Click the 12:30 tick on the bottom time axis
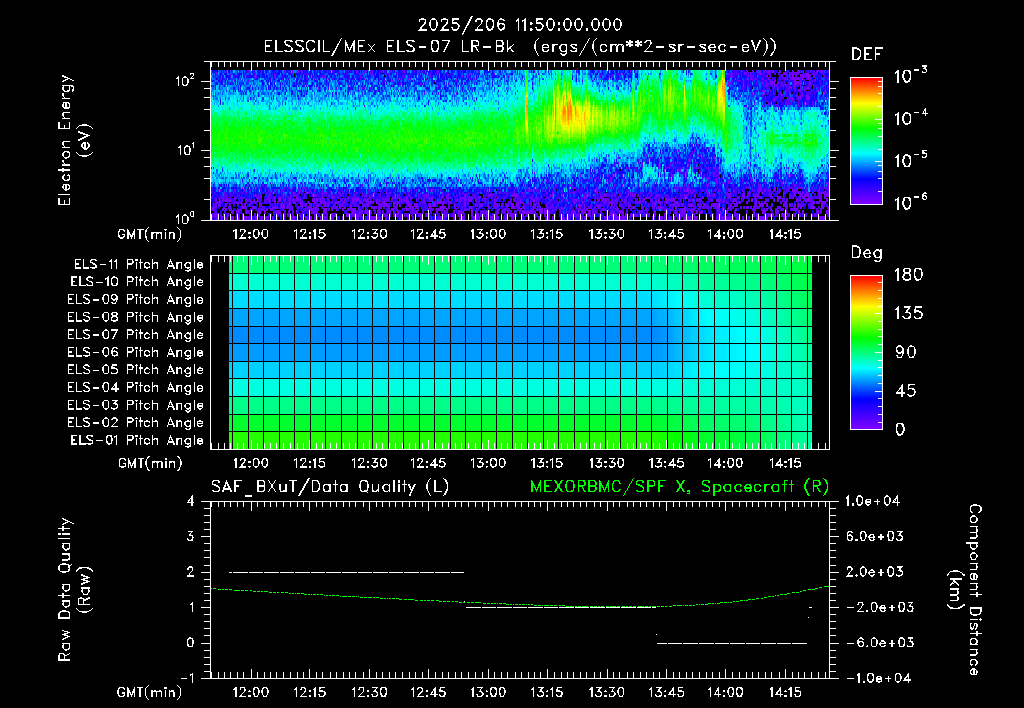Screen dimensions: 1024x708 pyautogui.click(x=369, y=692)
